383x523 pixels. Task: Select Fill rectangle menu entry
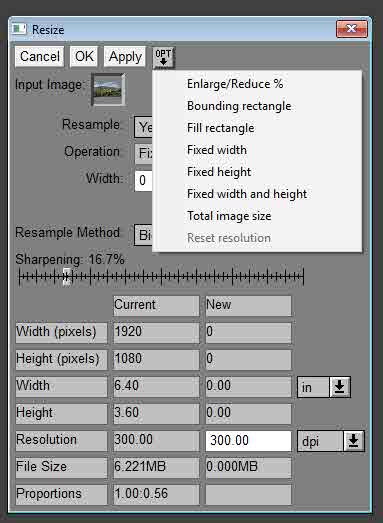(x=221, y=128)
